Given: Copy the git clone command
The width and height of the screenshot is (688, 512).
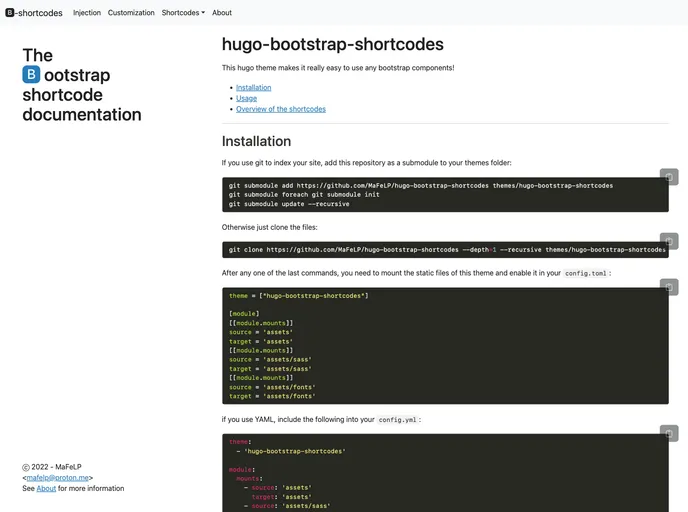Looking at the screenshot, I should 669,241.
